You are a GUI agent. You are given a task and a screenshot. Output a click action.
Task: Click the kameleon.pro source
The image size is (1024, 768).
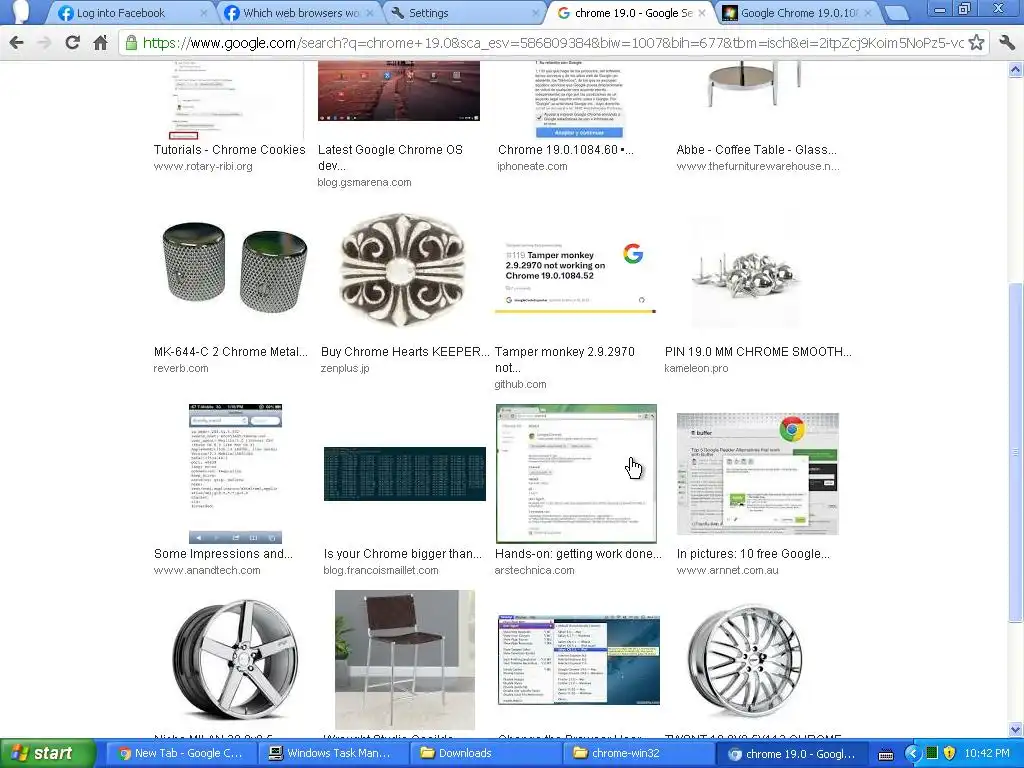(696, 368)
